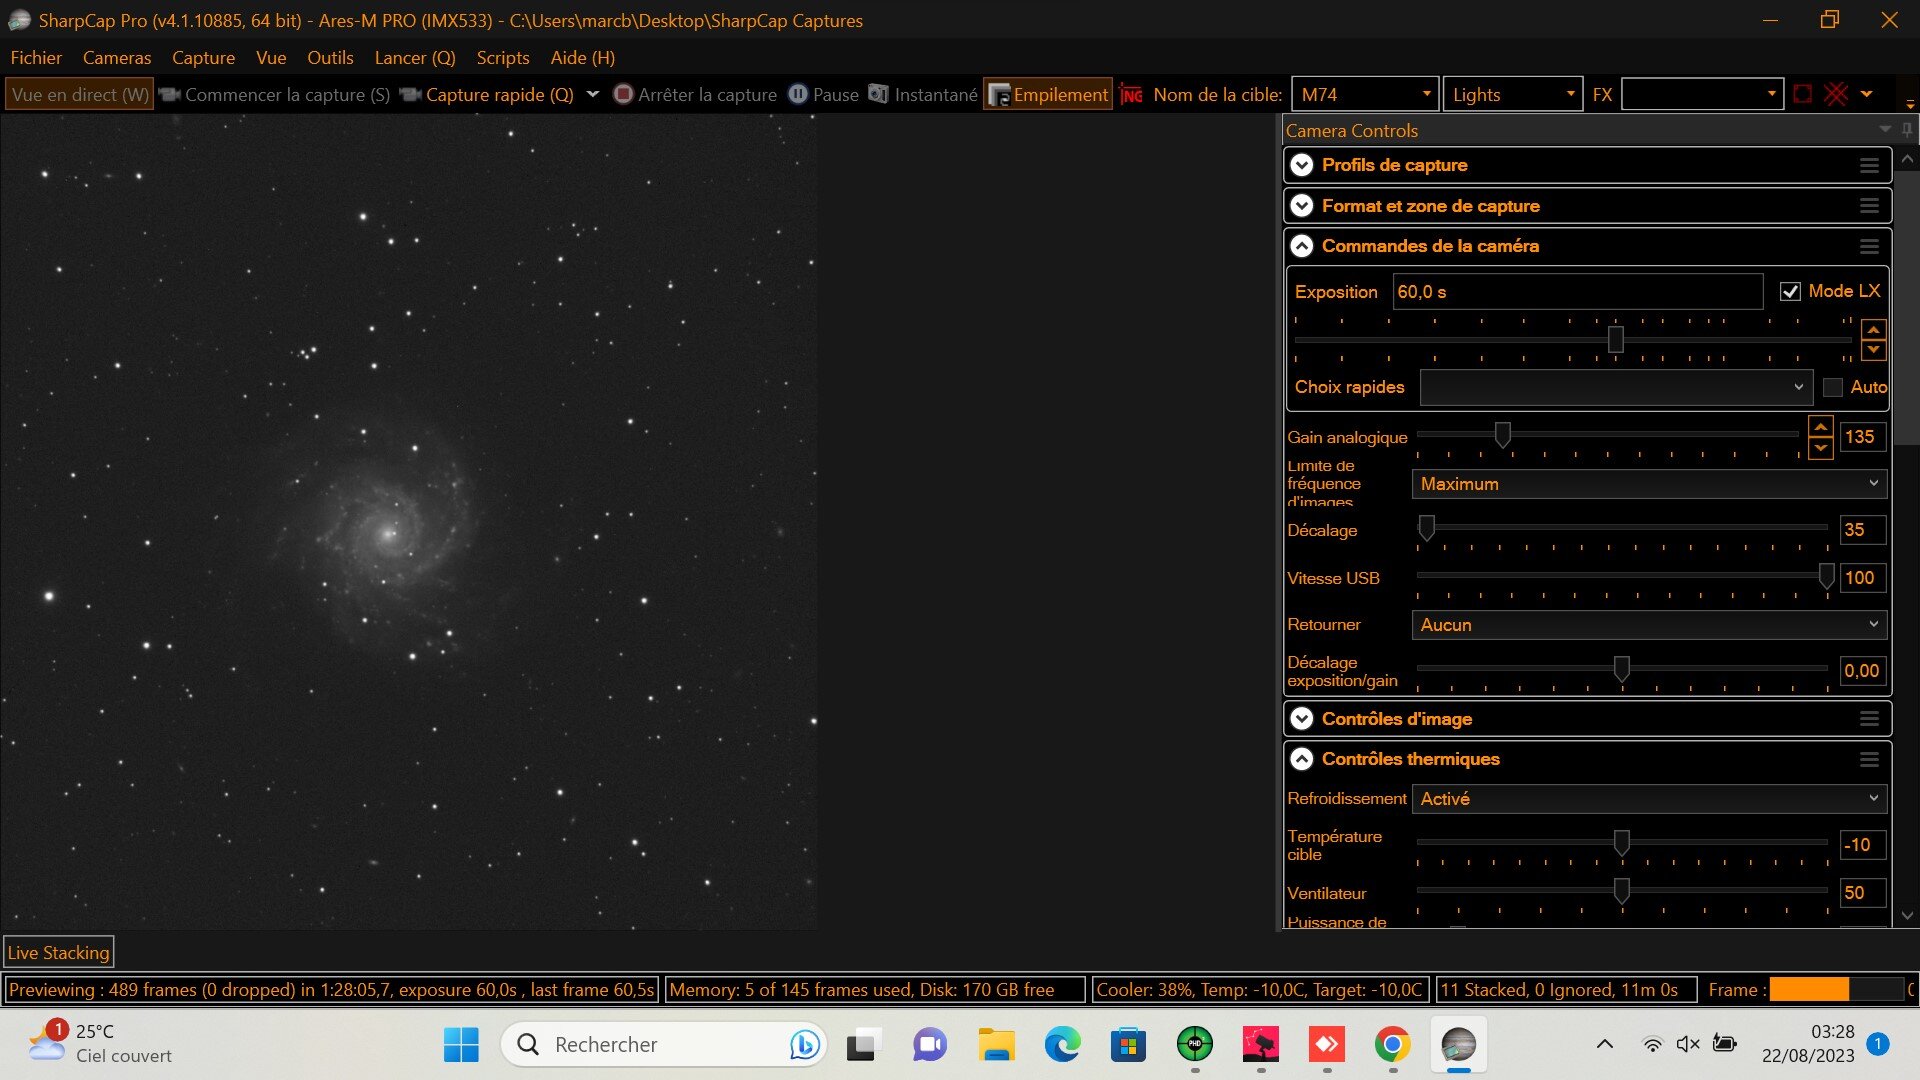
Task: Click the Capture rapide camera icon
Action: click(x=410, y=94)
